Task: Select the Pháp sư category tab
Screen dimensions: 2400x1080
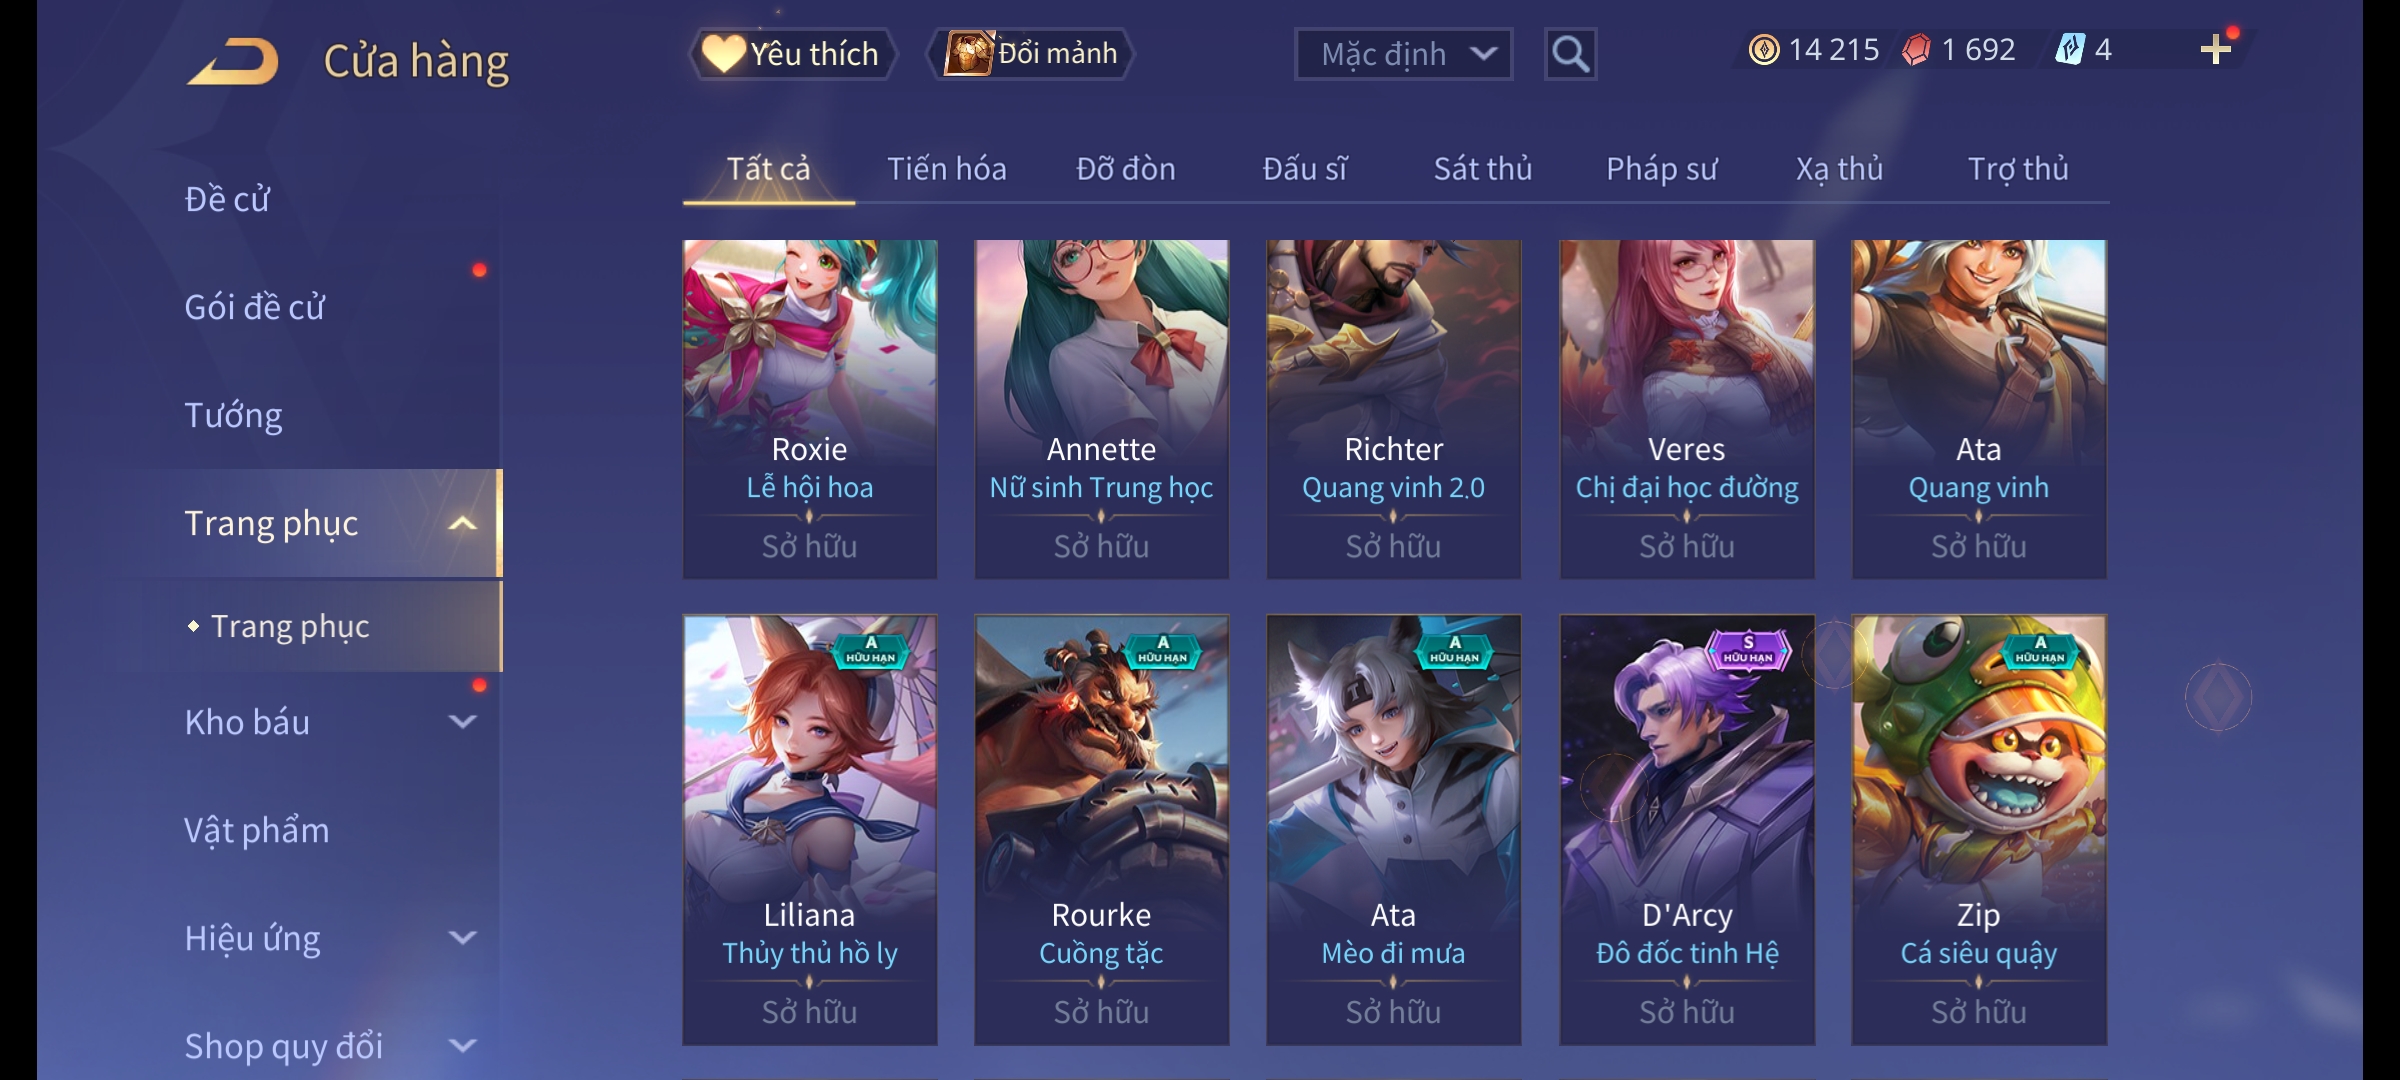Action: click(x=1662, y=169)
